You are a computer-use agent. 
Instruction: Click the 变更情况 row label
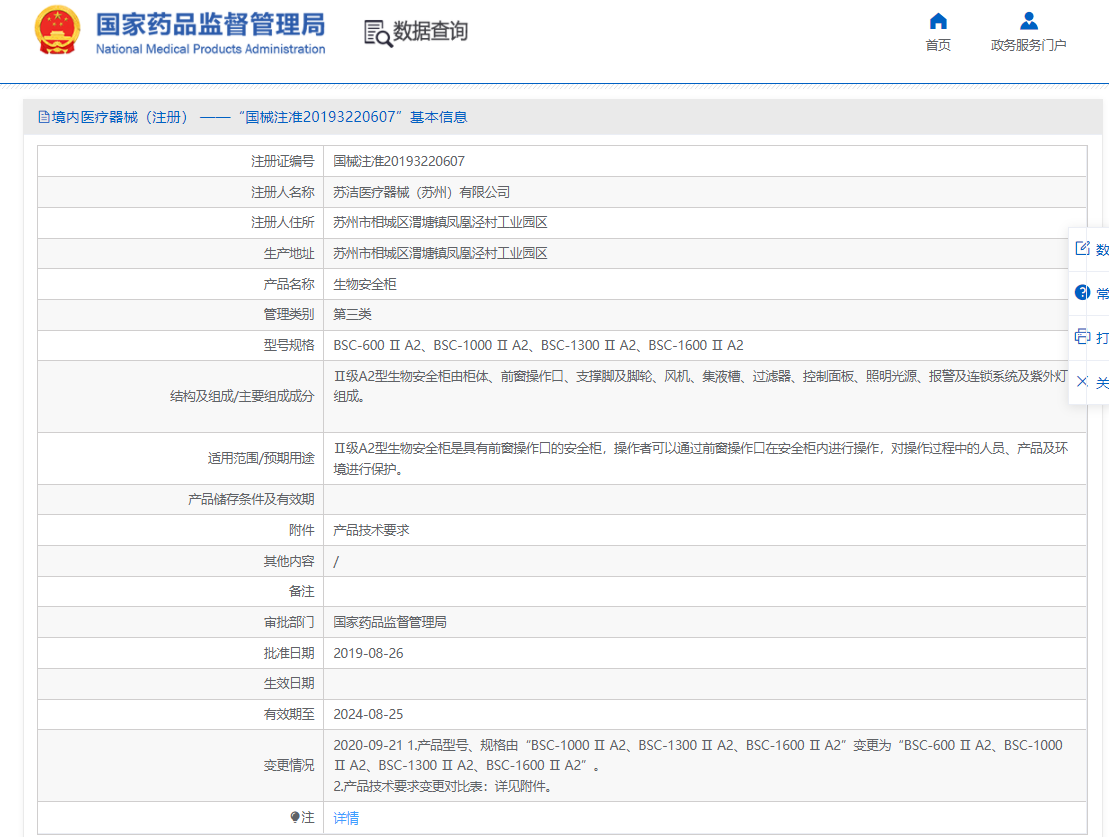pyautogui.click(x=289, y=766)
